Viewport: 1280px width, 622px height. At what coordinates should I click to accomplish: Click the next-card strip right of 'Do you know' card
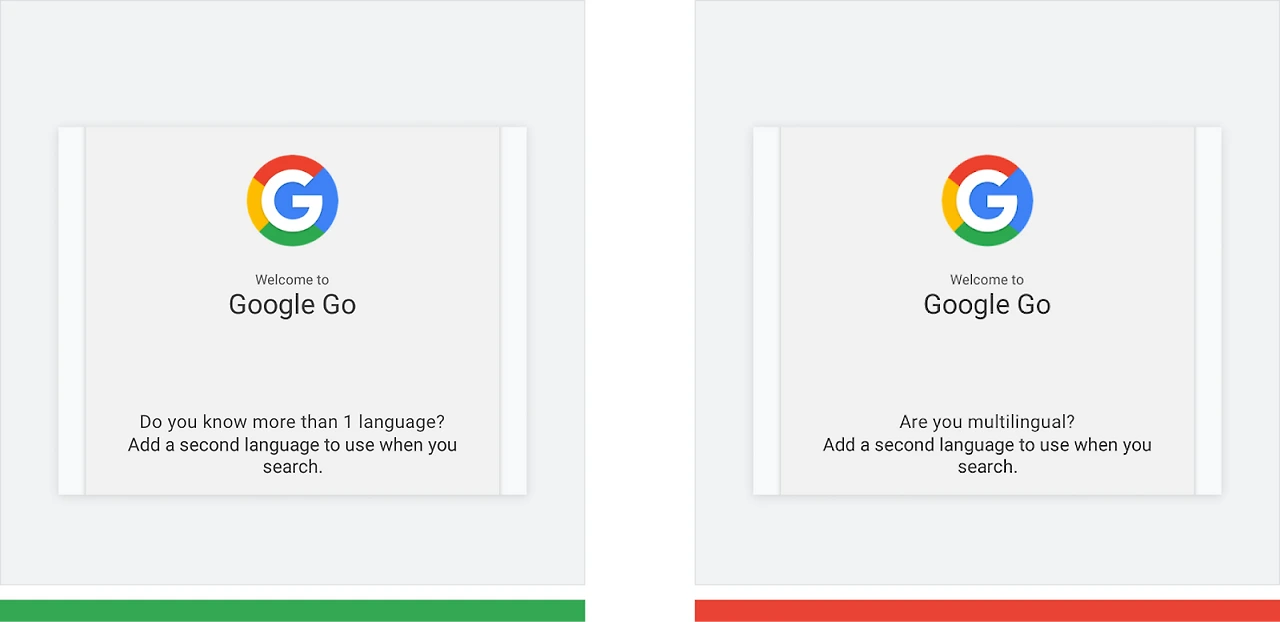(514, 310)
